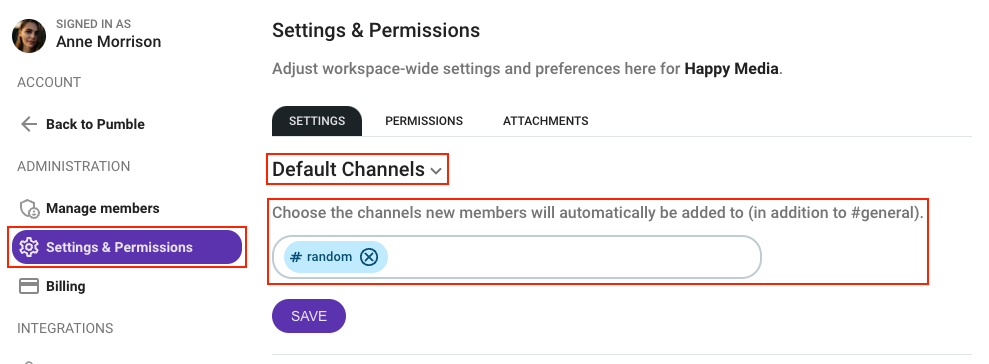Save default channel changes with the SAVE button
The width and height of the screenshot is (989, 364).
309,316
